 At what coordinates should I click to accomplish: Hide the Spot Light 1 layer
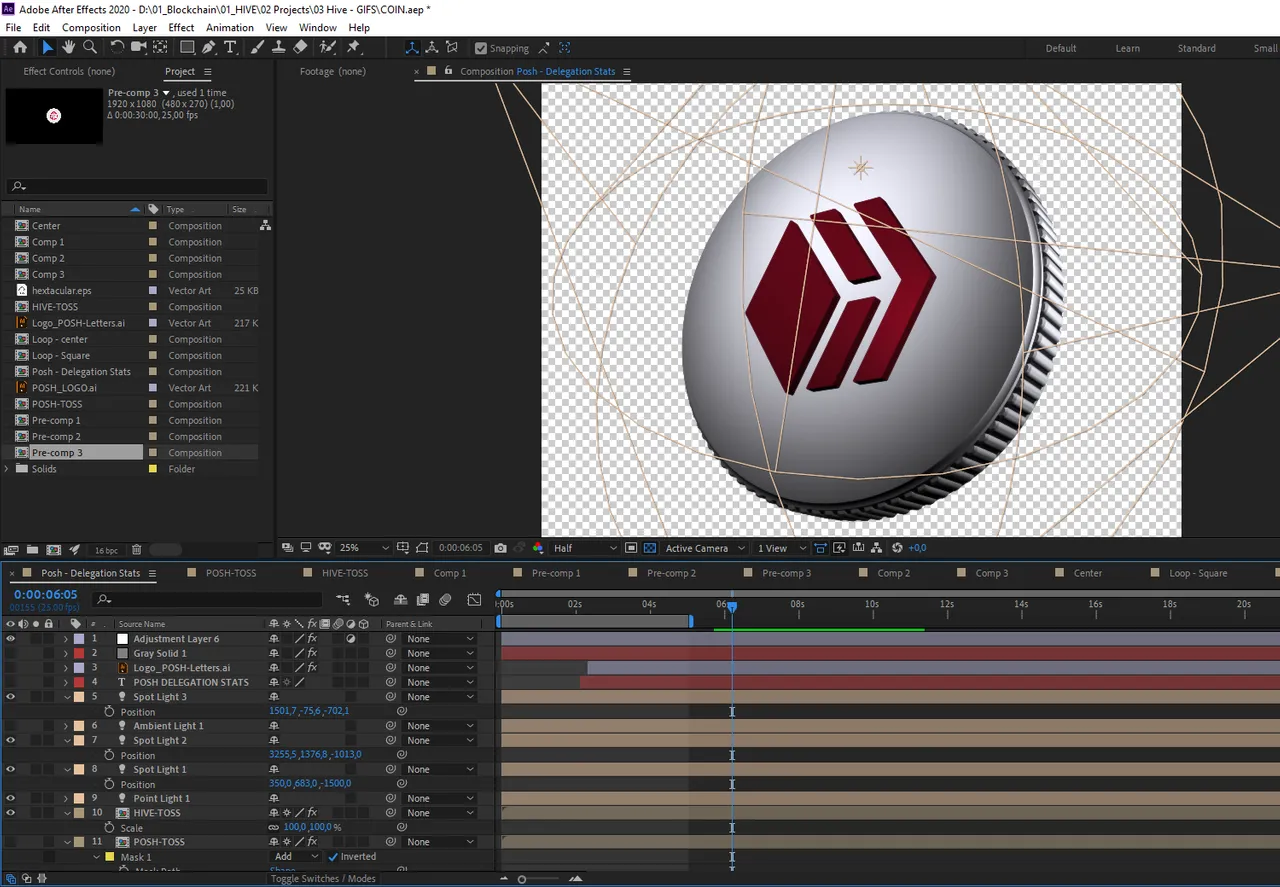[11, 770]
